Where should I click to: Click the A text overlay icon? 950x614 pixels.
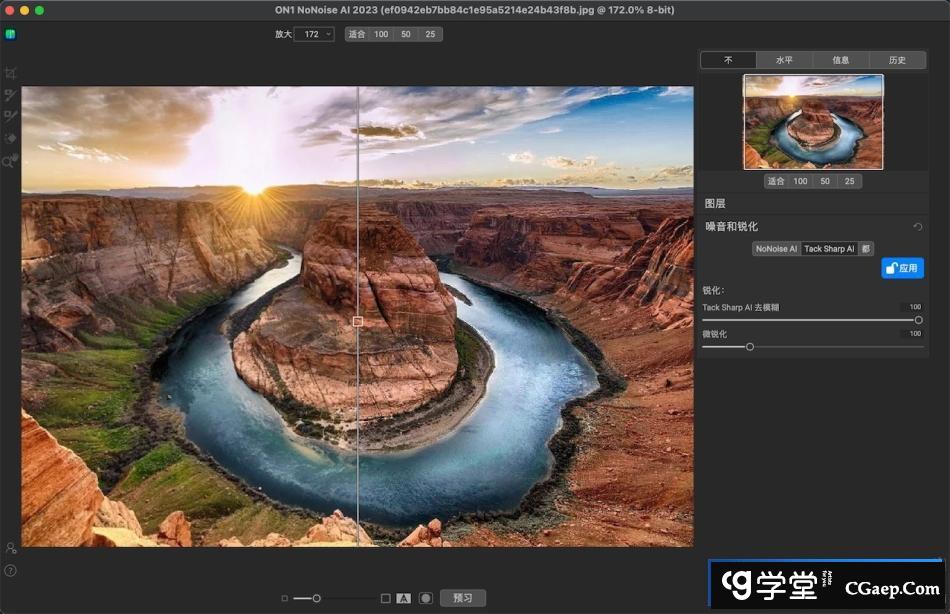click(x=403, y=598)
